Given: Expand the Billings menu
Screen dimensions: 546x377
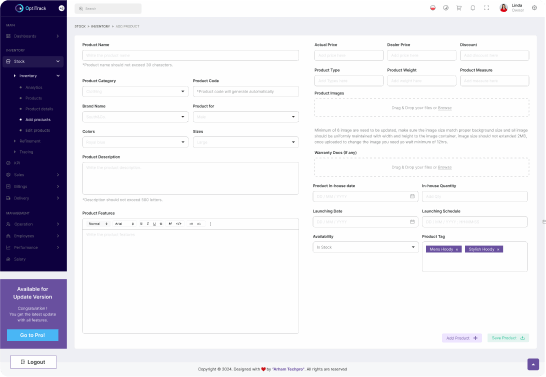Looking at the screenshot, I should click(x=33, y=187).
